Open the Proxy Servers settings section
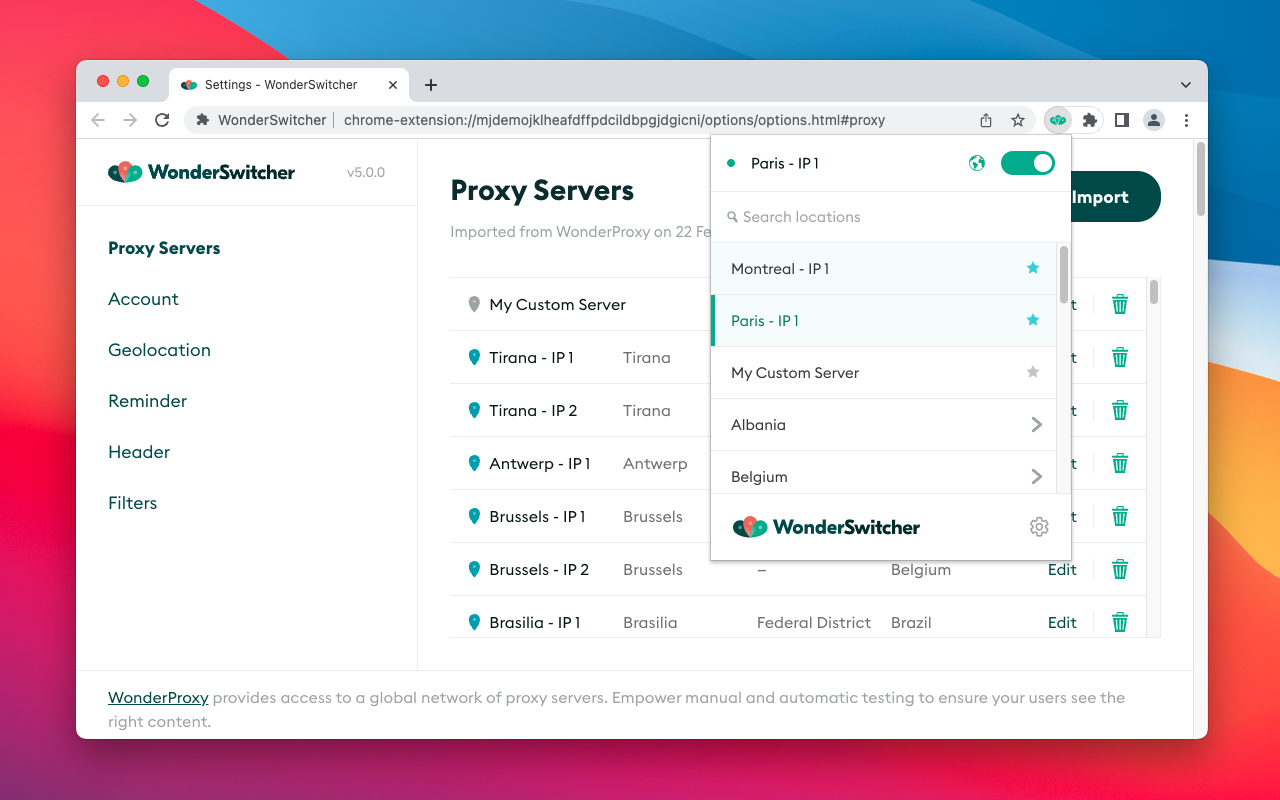Image resolution: width=1280 pixels, height=800 pixels. pyautogui.click(x=164, y=248)
